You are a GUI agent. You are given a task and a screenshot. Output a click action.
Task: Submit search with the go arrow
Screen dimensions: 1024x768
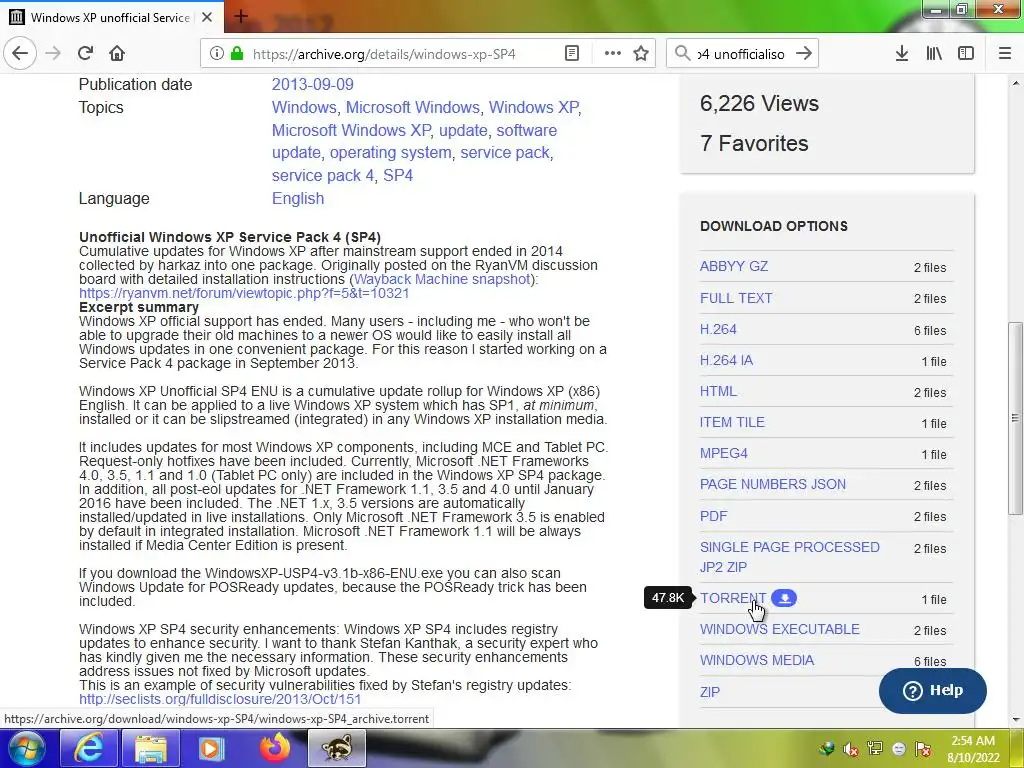click(x=804, y=53)
